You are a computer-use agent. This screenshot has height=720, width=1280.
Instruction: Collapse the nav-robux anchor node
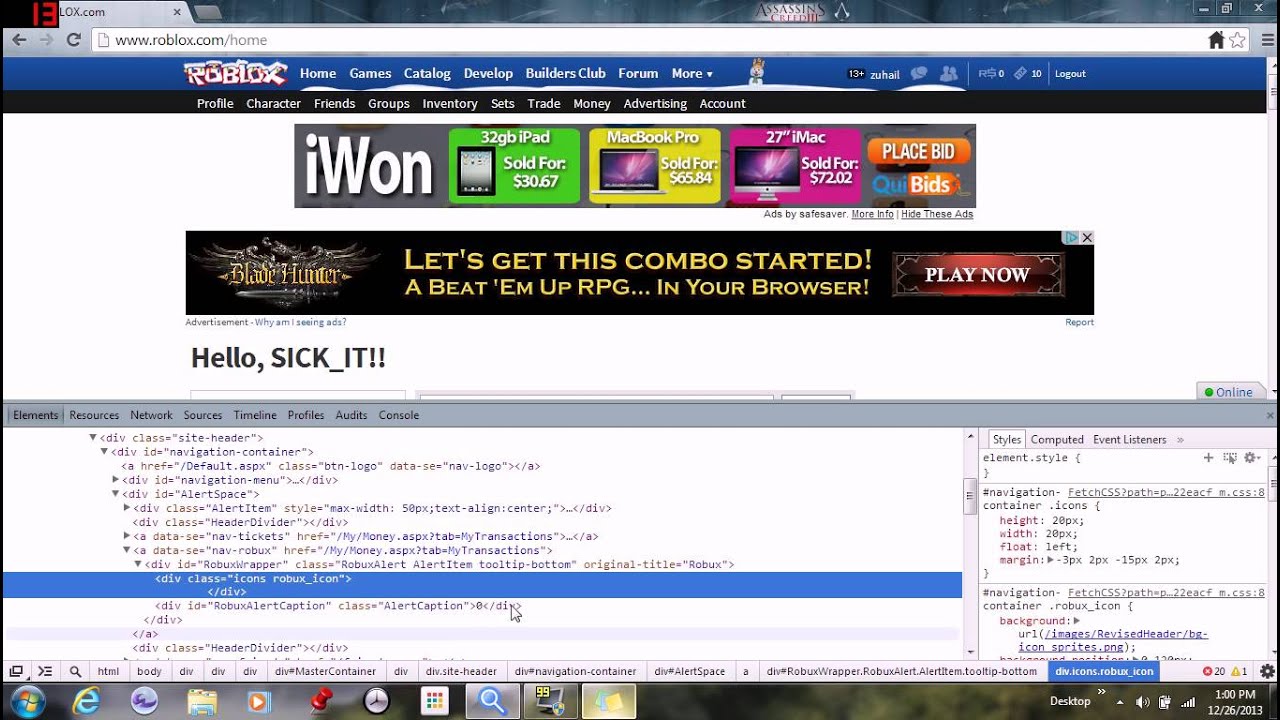point(127,550)
